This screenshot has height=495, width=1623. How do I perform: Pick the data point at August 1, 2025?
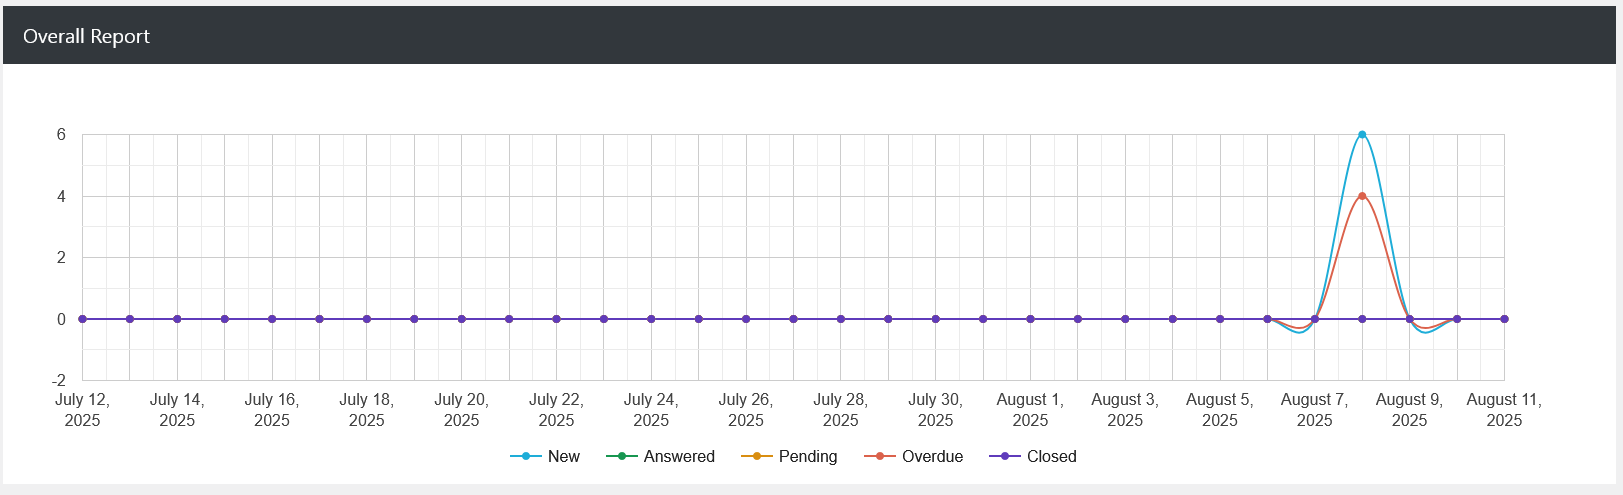pos(1030,319)
